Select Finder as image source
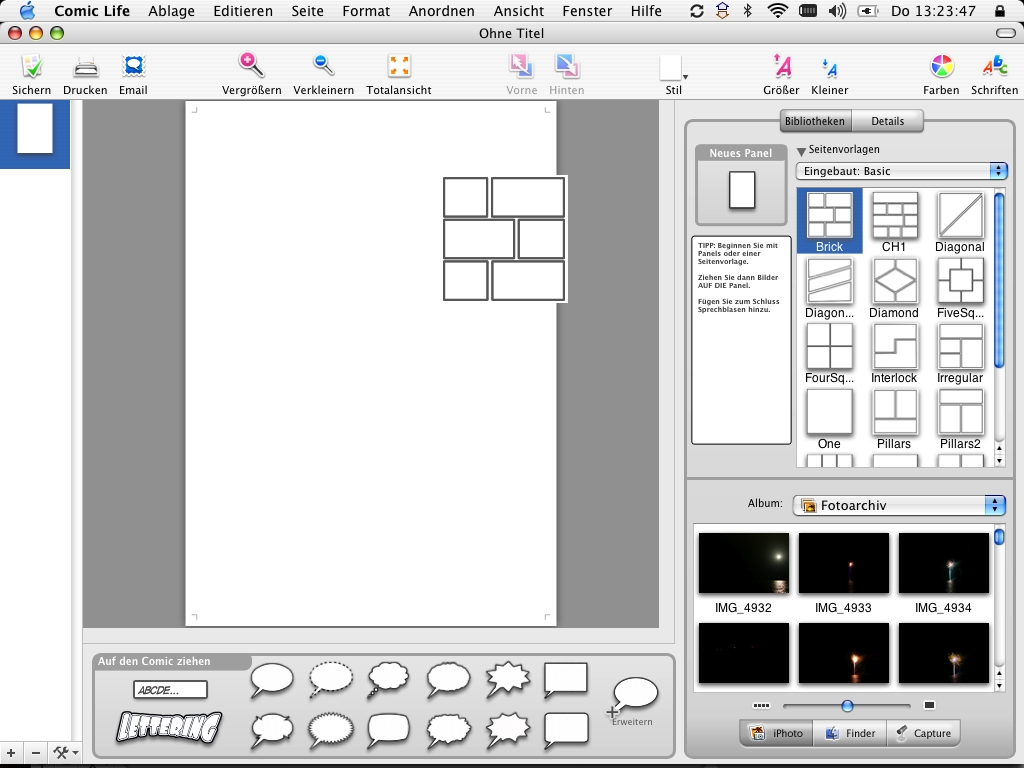 850,733
